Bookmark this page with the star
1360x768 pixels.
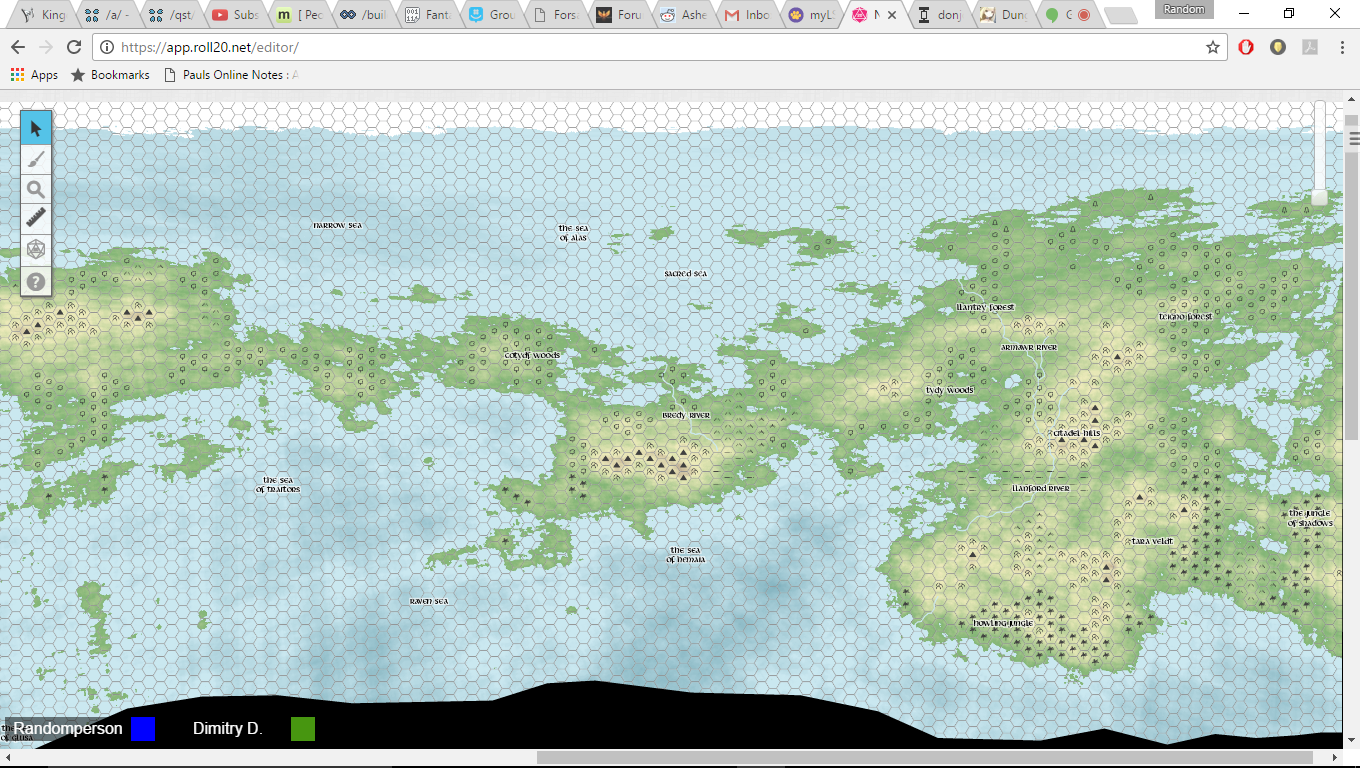click(x=1212, y=47)
